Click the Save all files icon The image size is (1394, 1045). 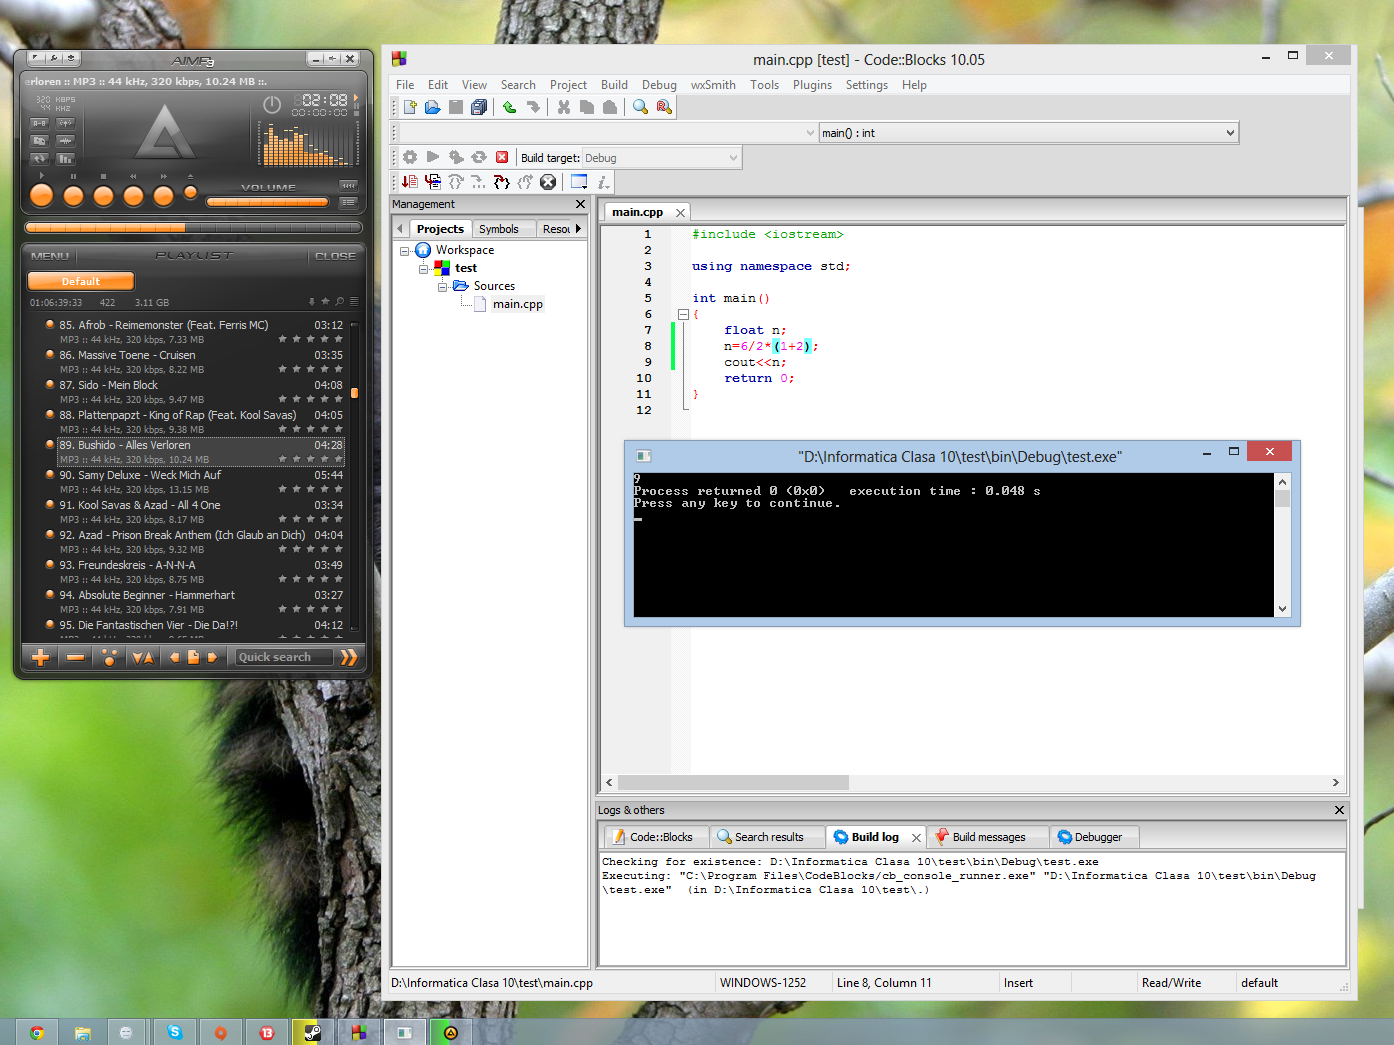click(479, 107)
